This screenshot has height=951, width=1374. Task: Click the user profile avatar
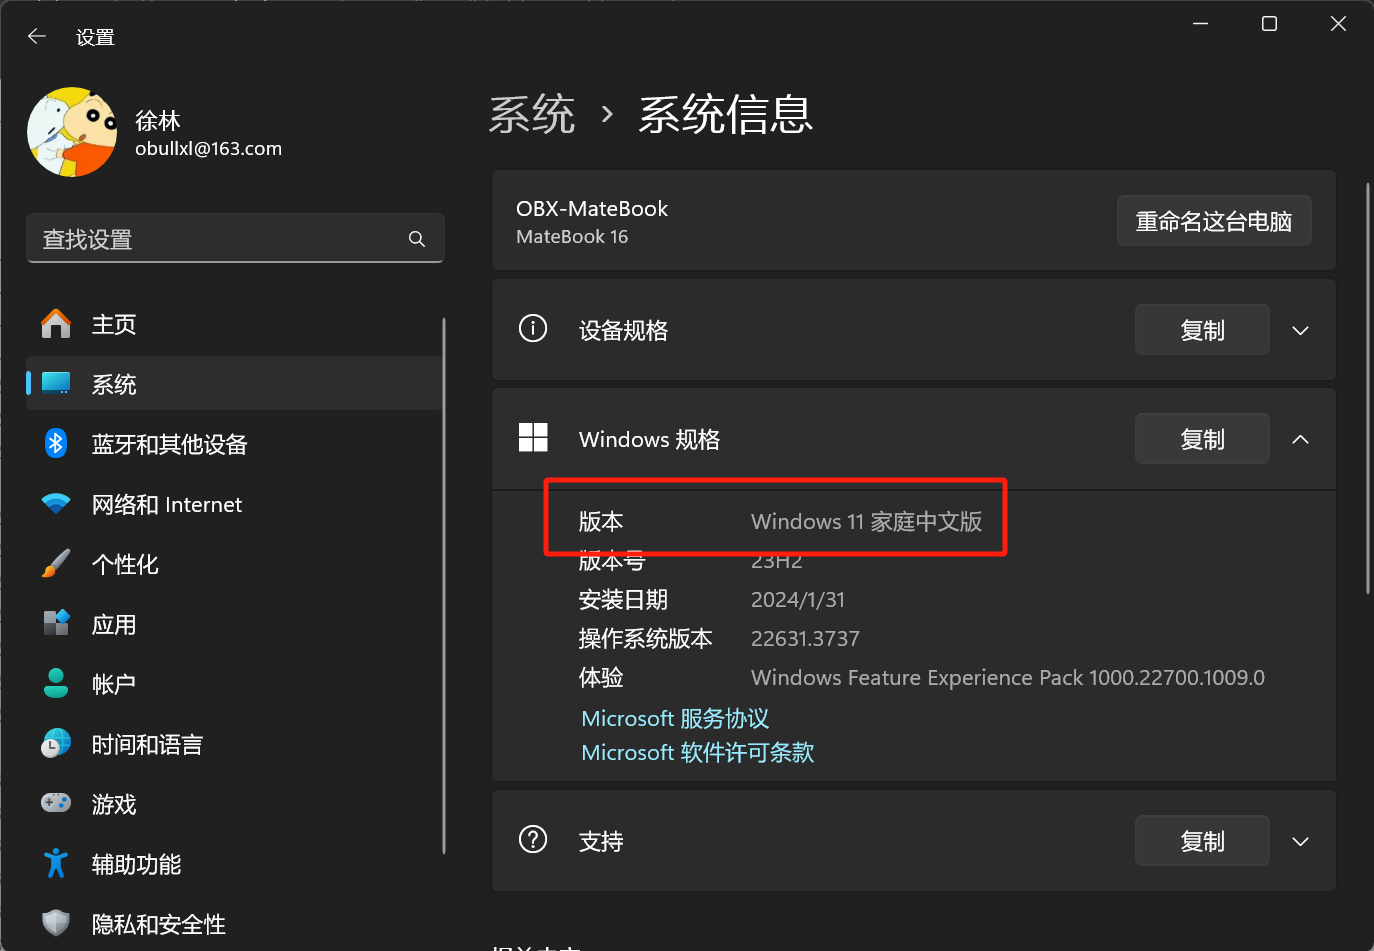pos(73,132)
